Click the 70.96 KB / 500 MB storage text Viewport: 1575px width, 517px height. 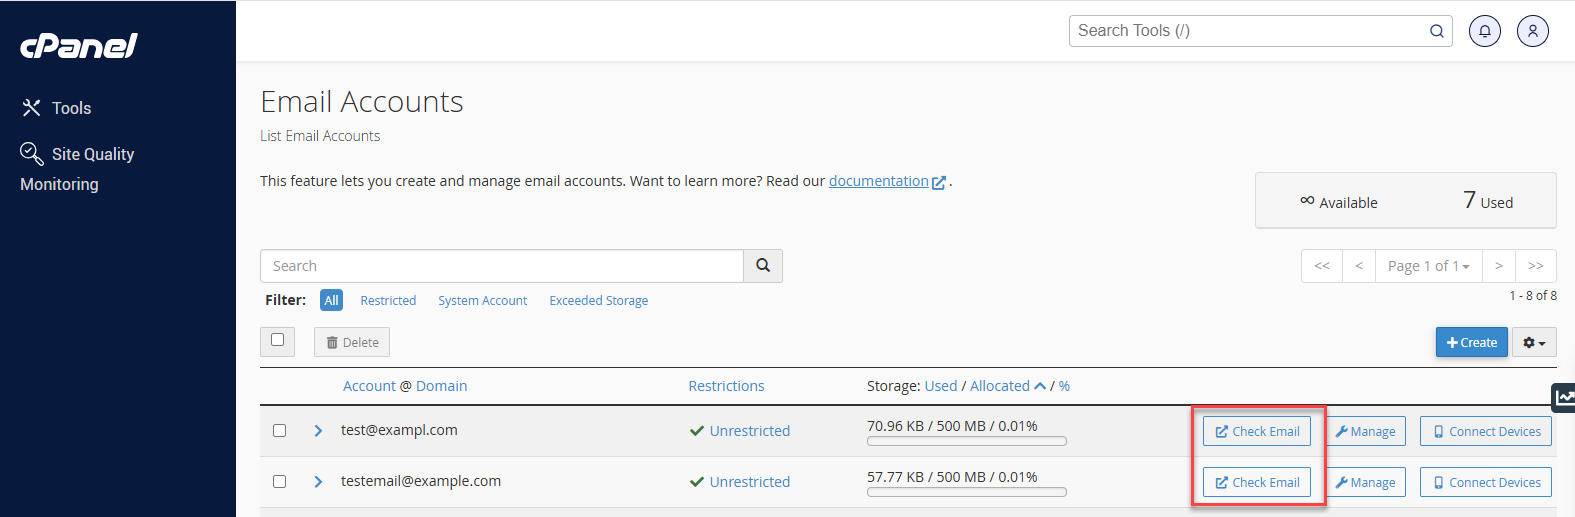[x=952, y=426]
